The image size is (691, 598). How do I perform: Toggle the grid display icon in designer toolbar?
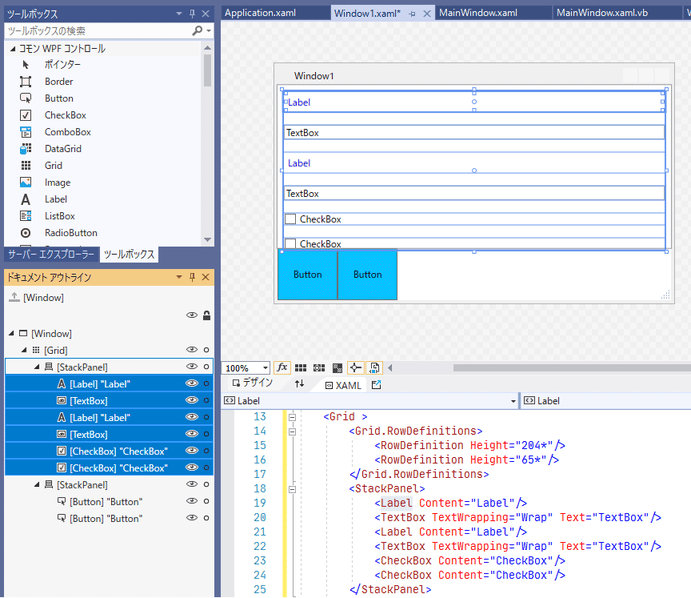[x=301, y=368]
